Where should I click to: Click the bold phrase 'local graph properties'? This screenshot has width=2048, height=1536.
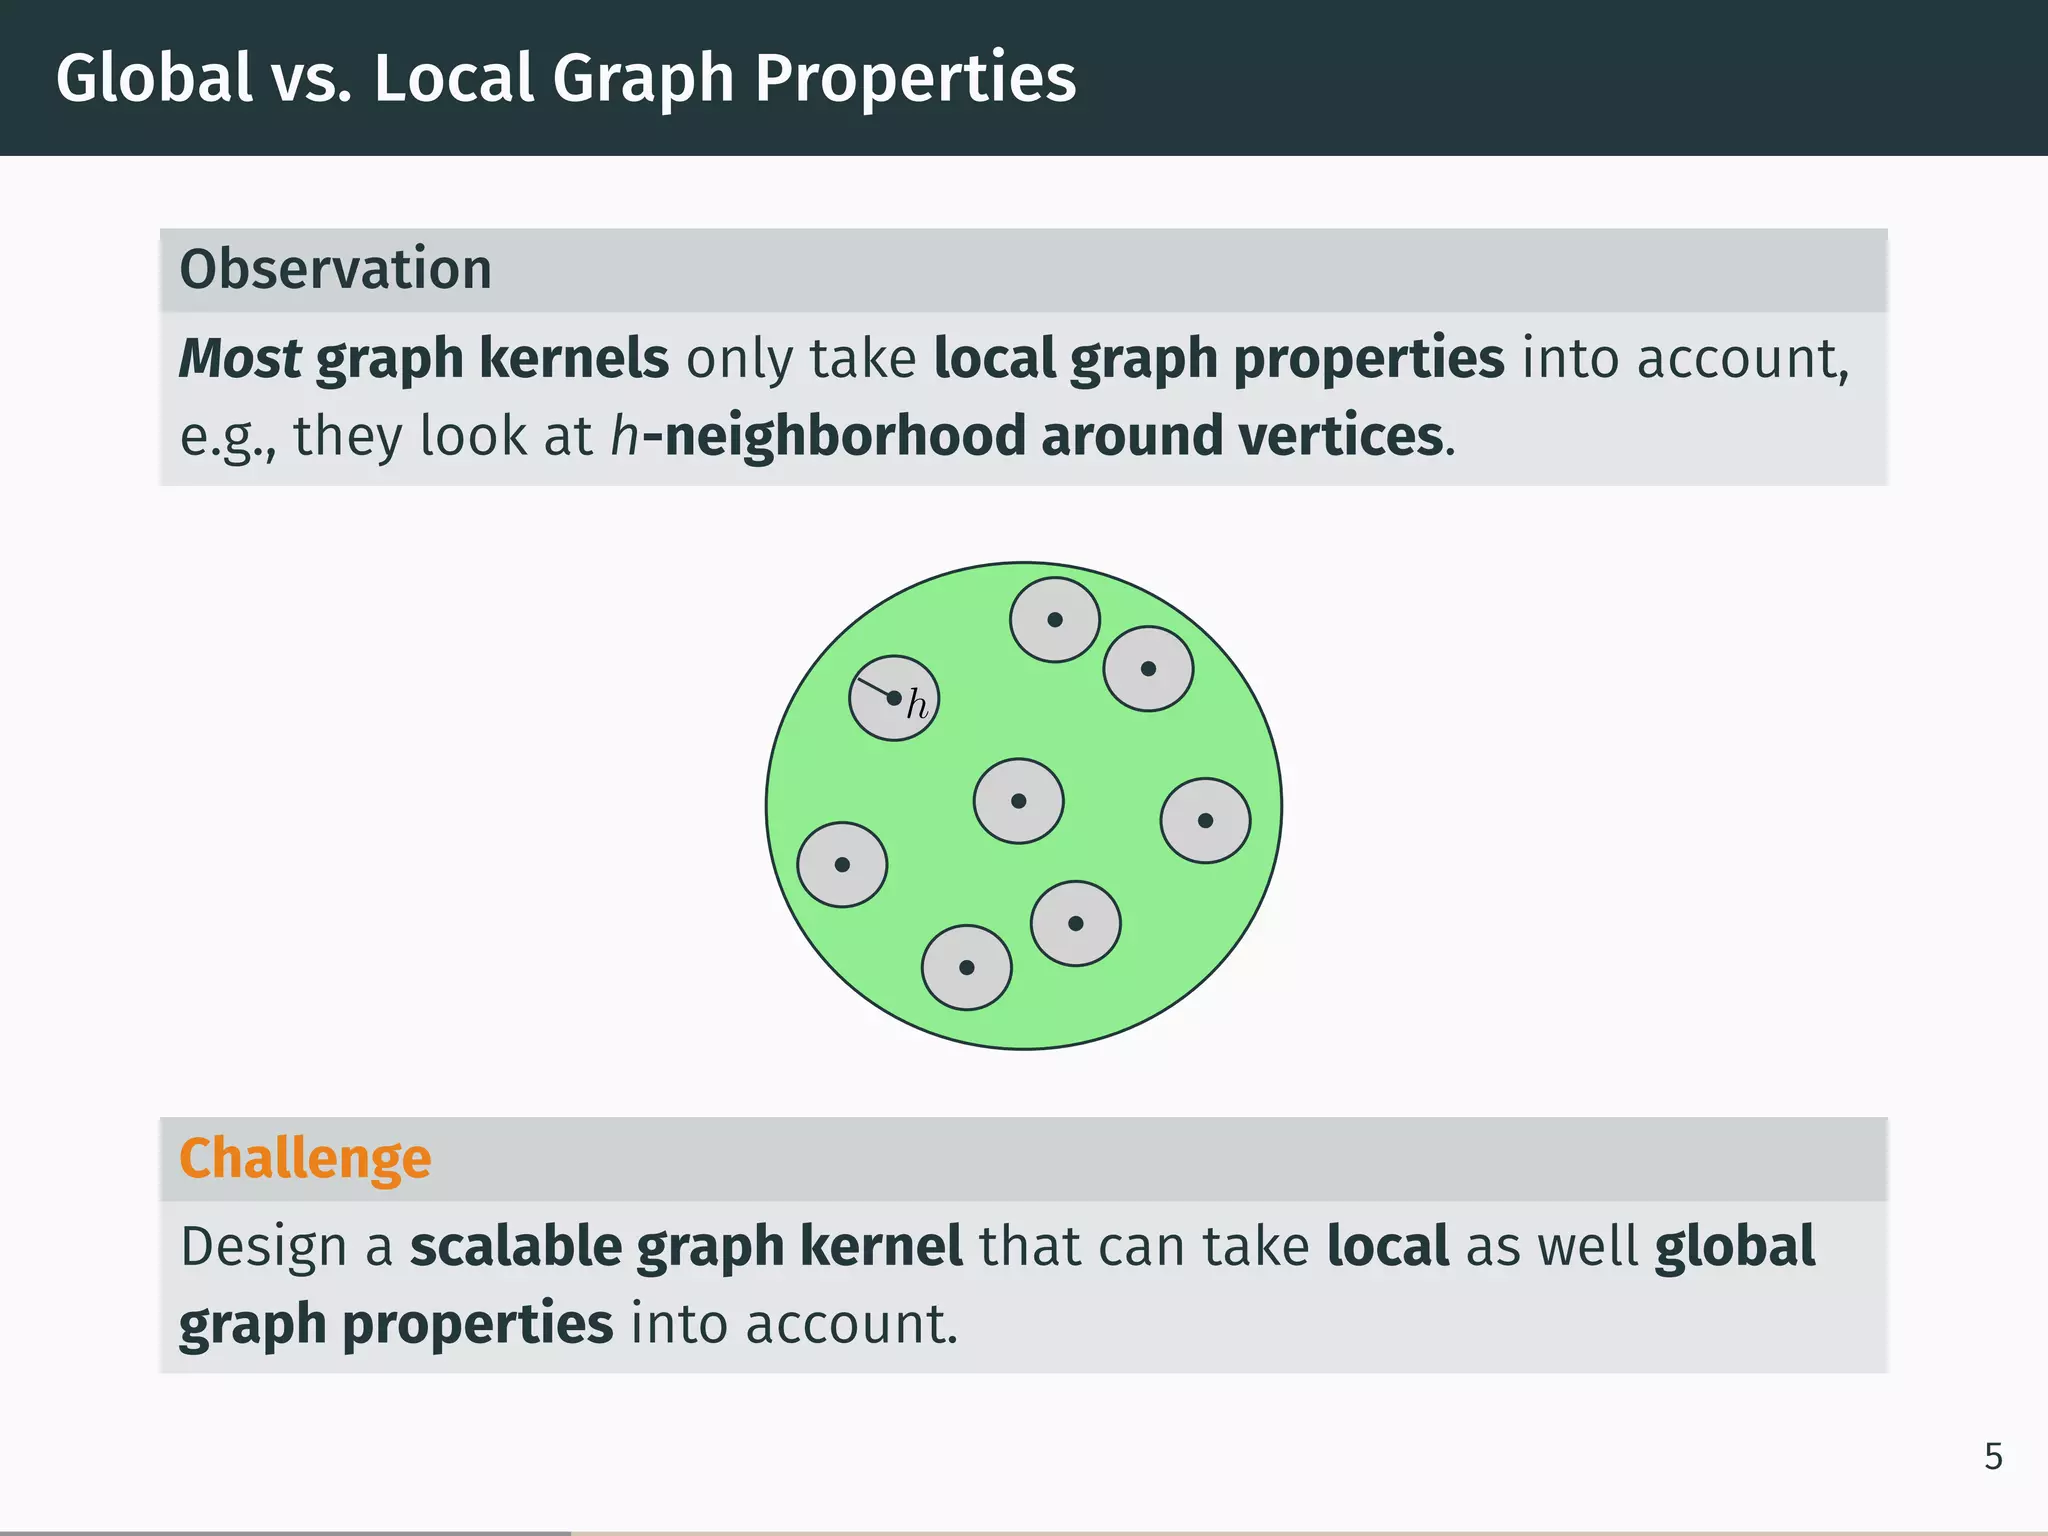[x=1219, y=358]
